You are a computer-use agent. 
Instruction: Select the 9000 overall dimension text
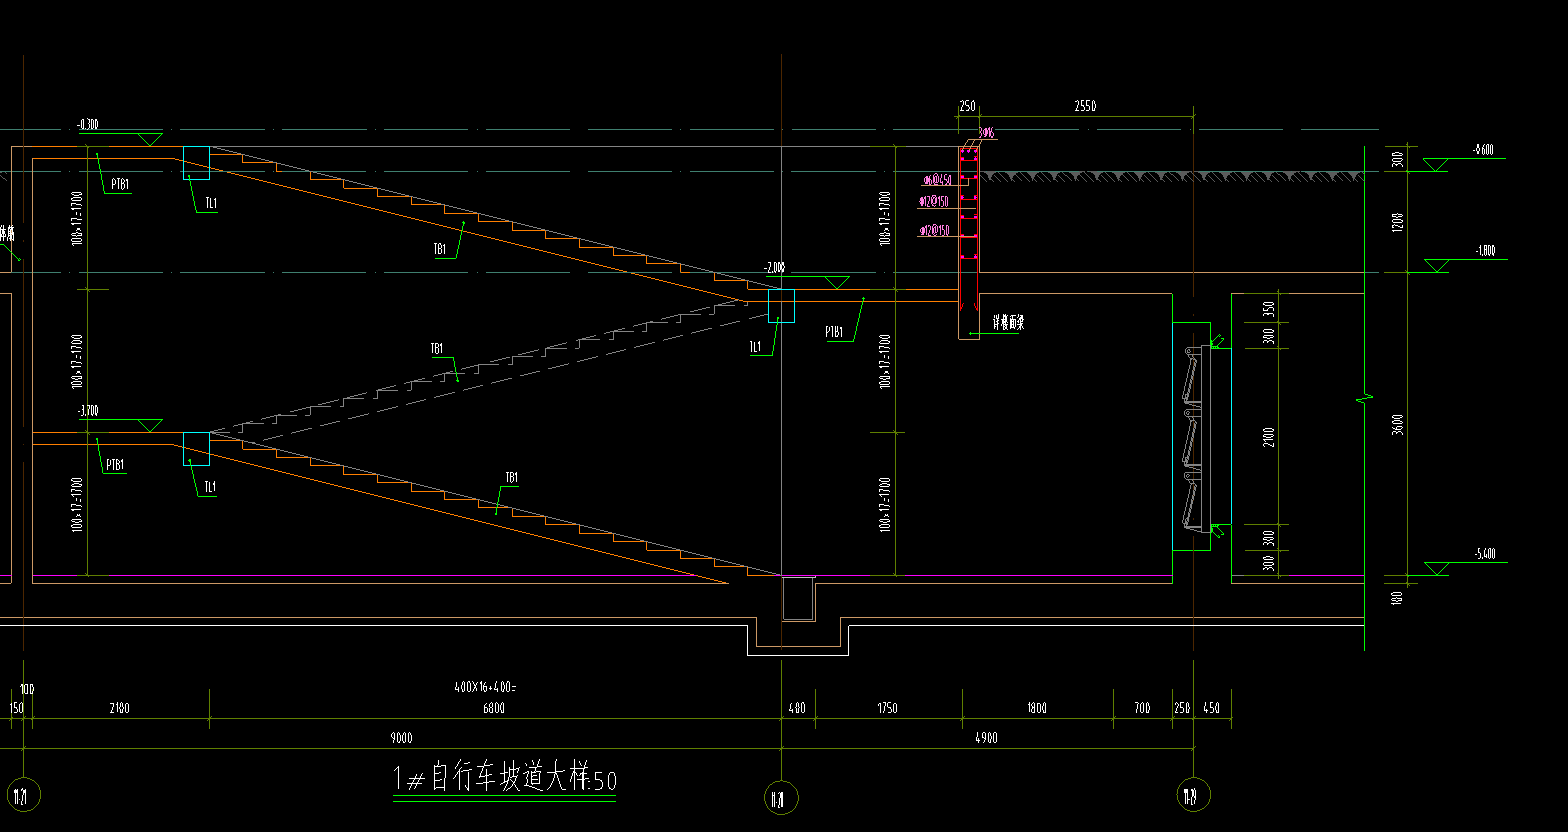401,738
